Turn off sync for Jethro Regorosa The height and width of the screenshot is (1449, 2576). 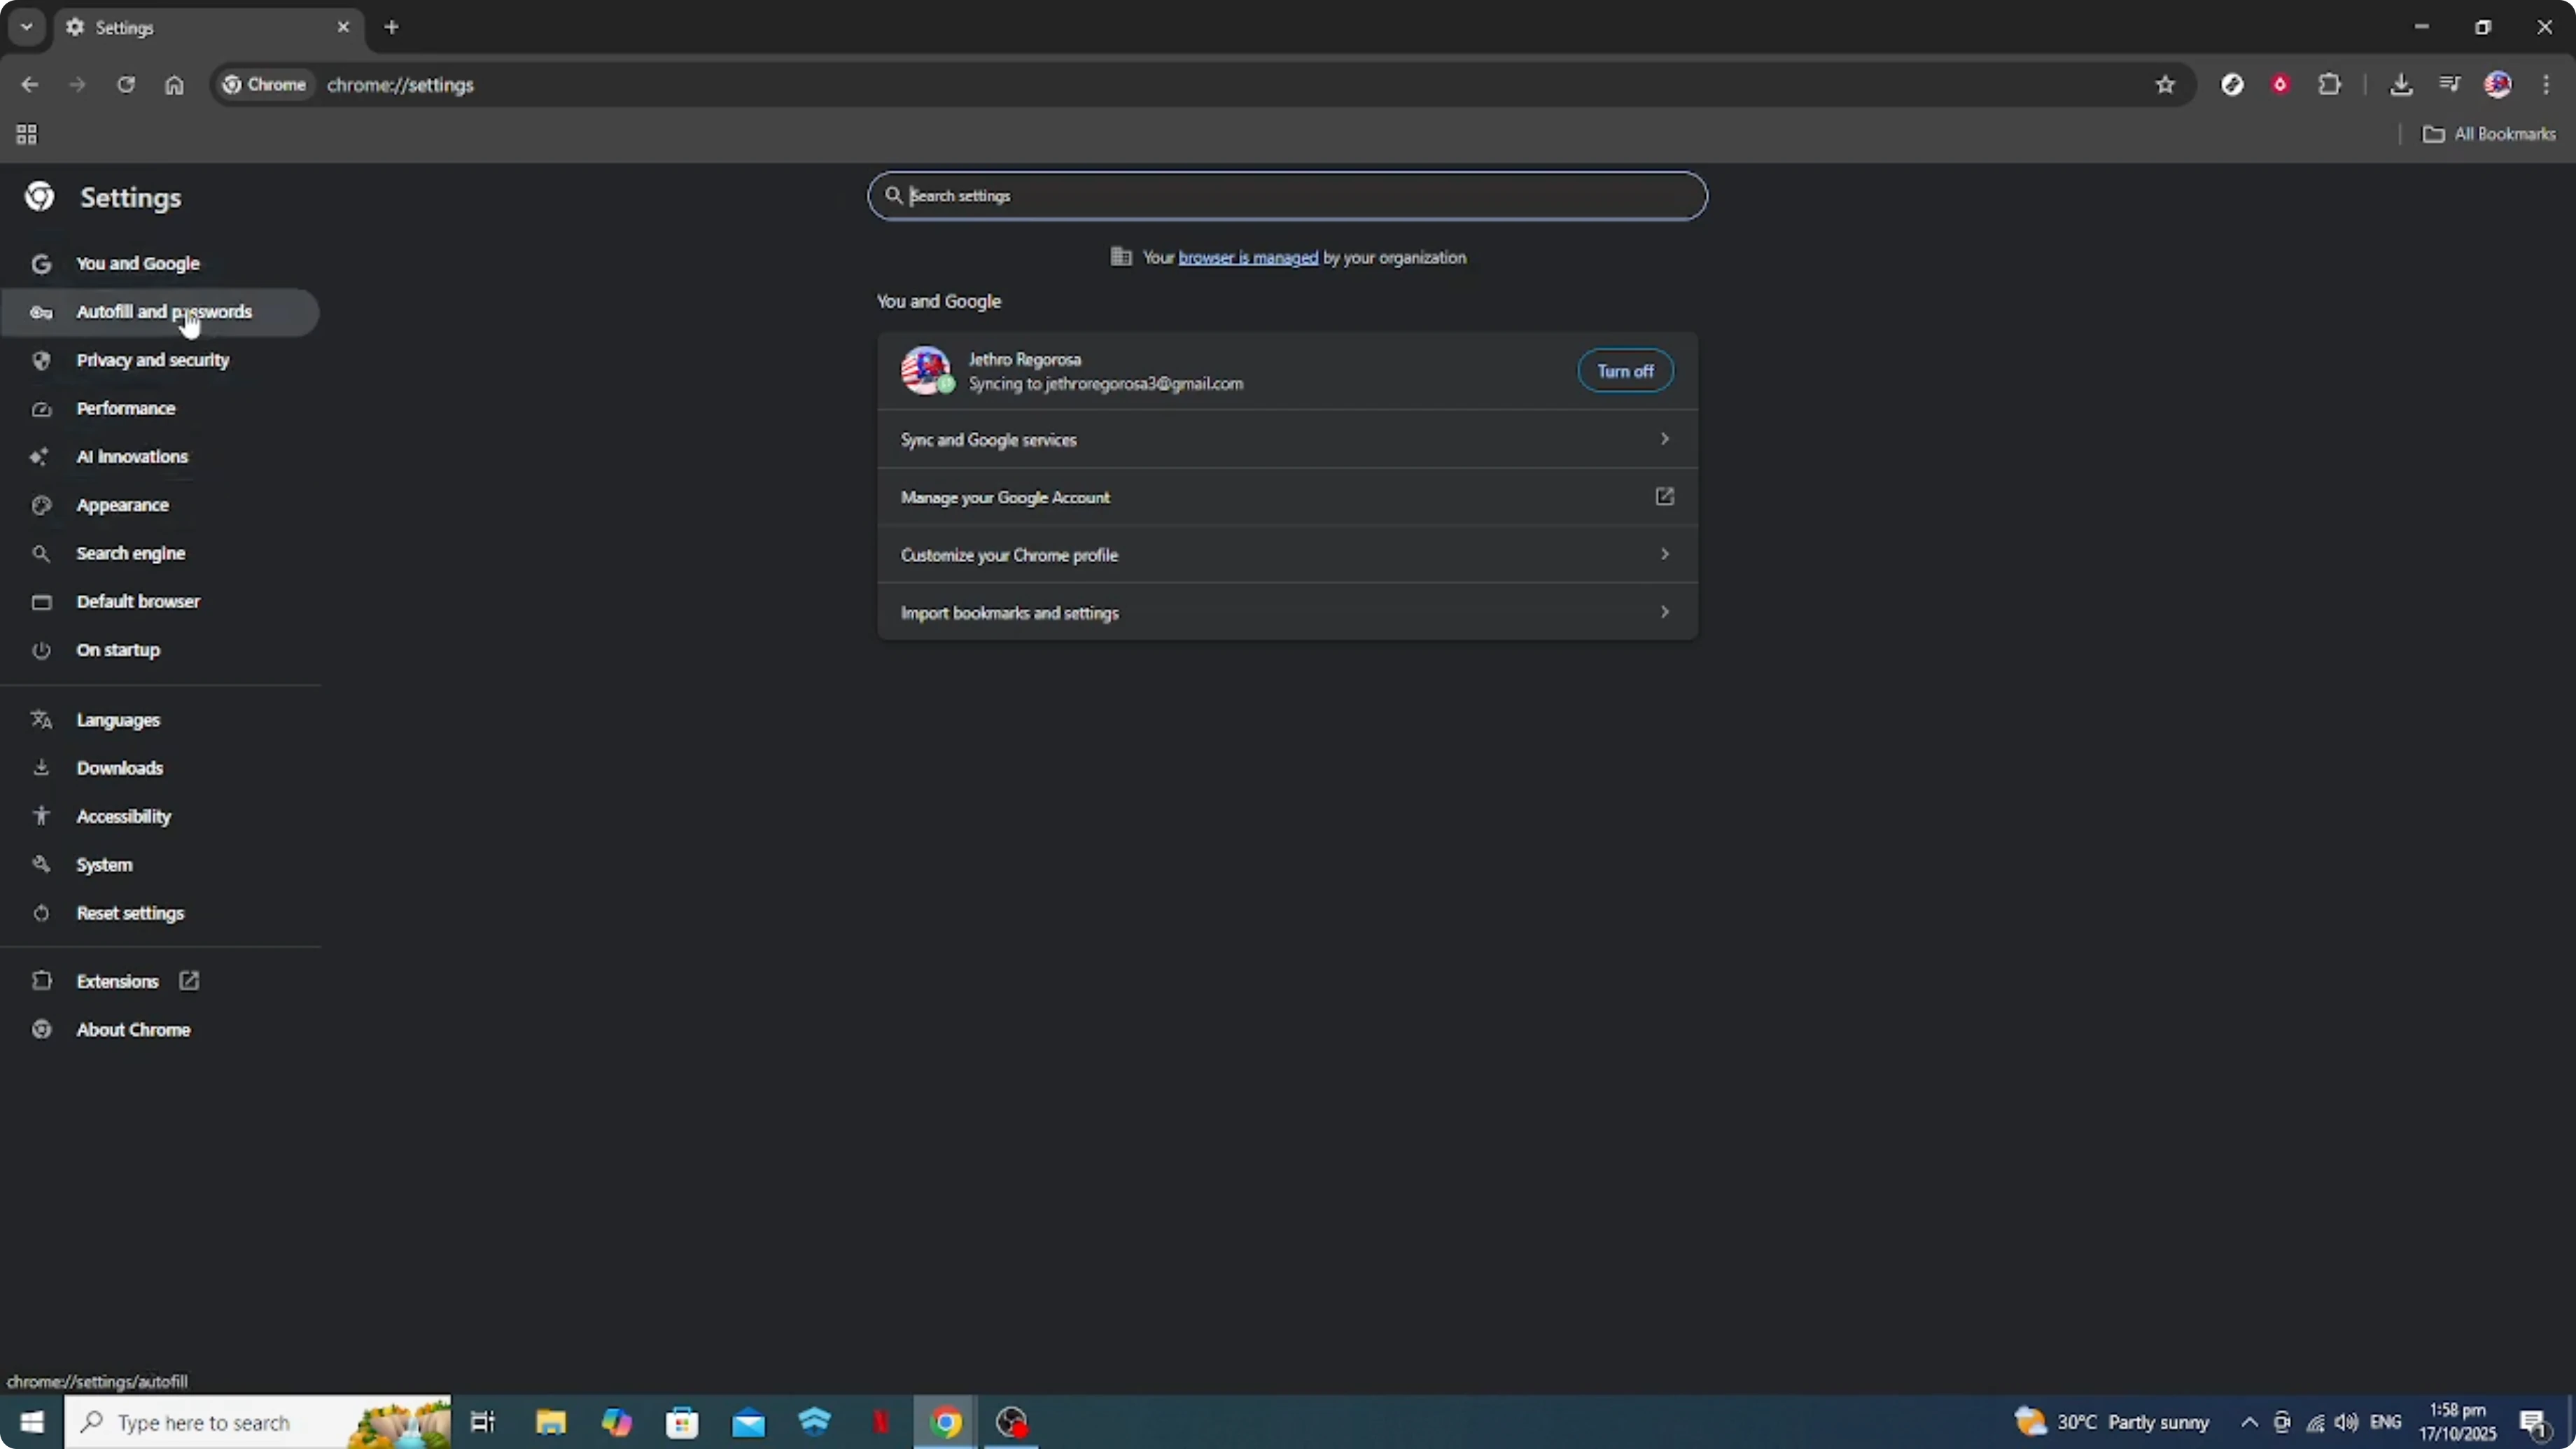click(x=1625, y=371)
